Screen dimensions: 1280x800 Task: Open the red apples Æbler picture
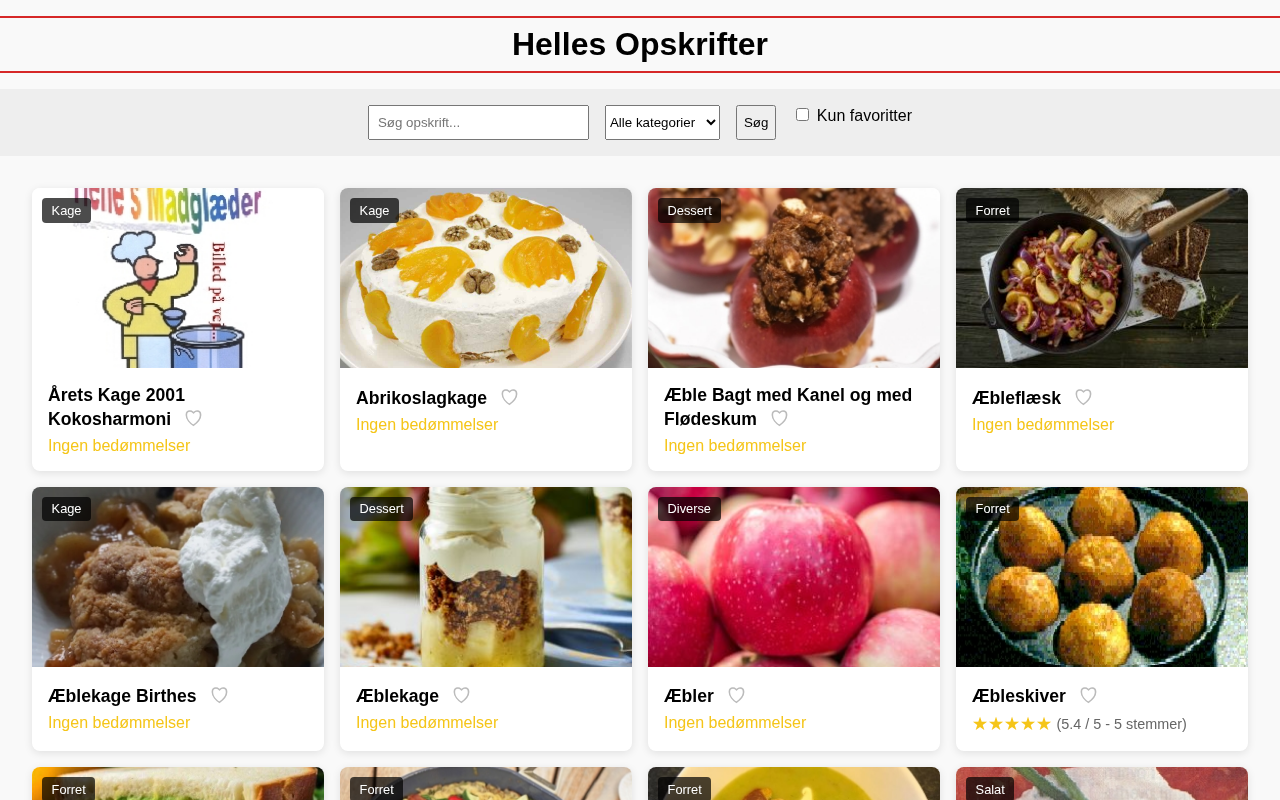tap(794, 577)
